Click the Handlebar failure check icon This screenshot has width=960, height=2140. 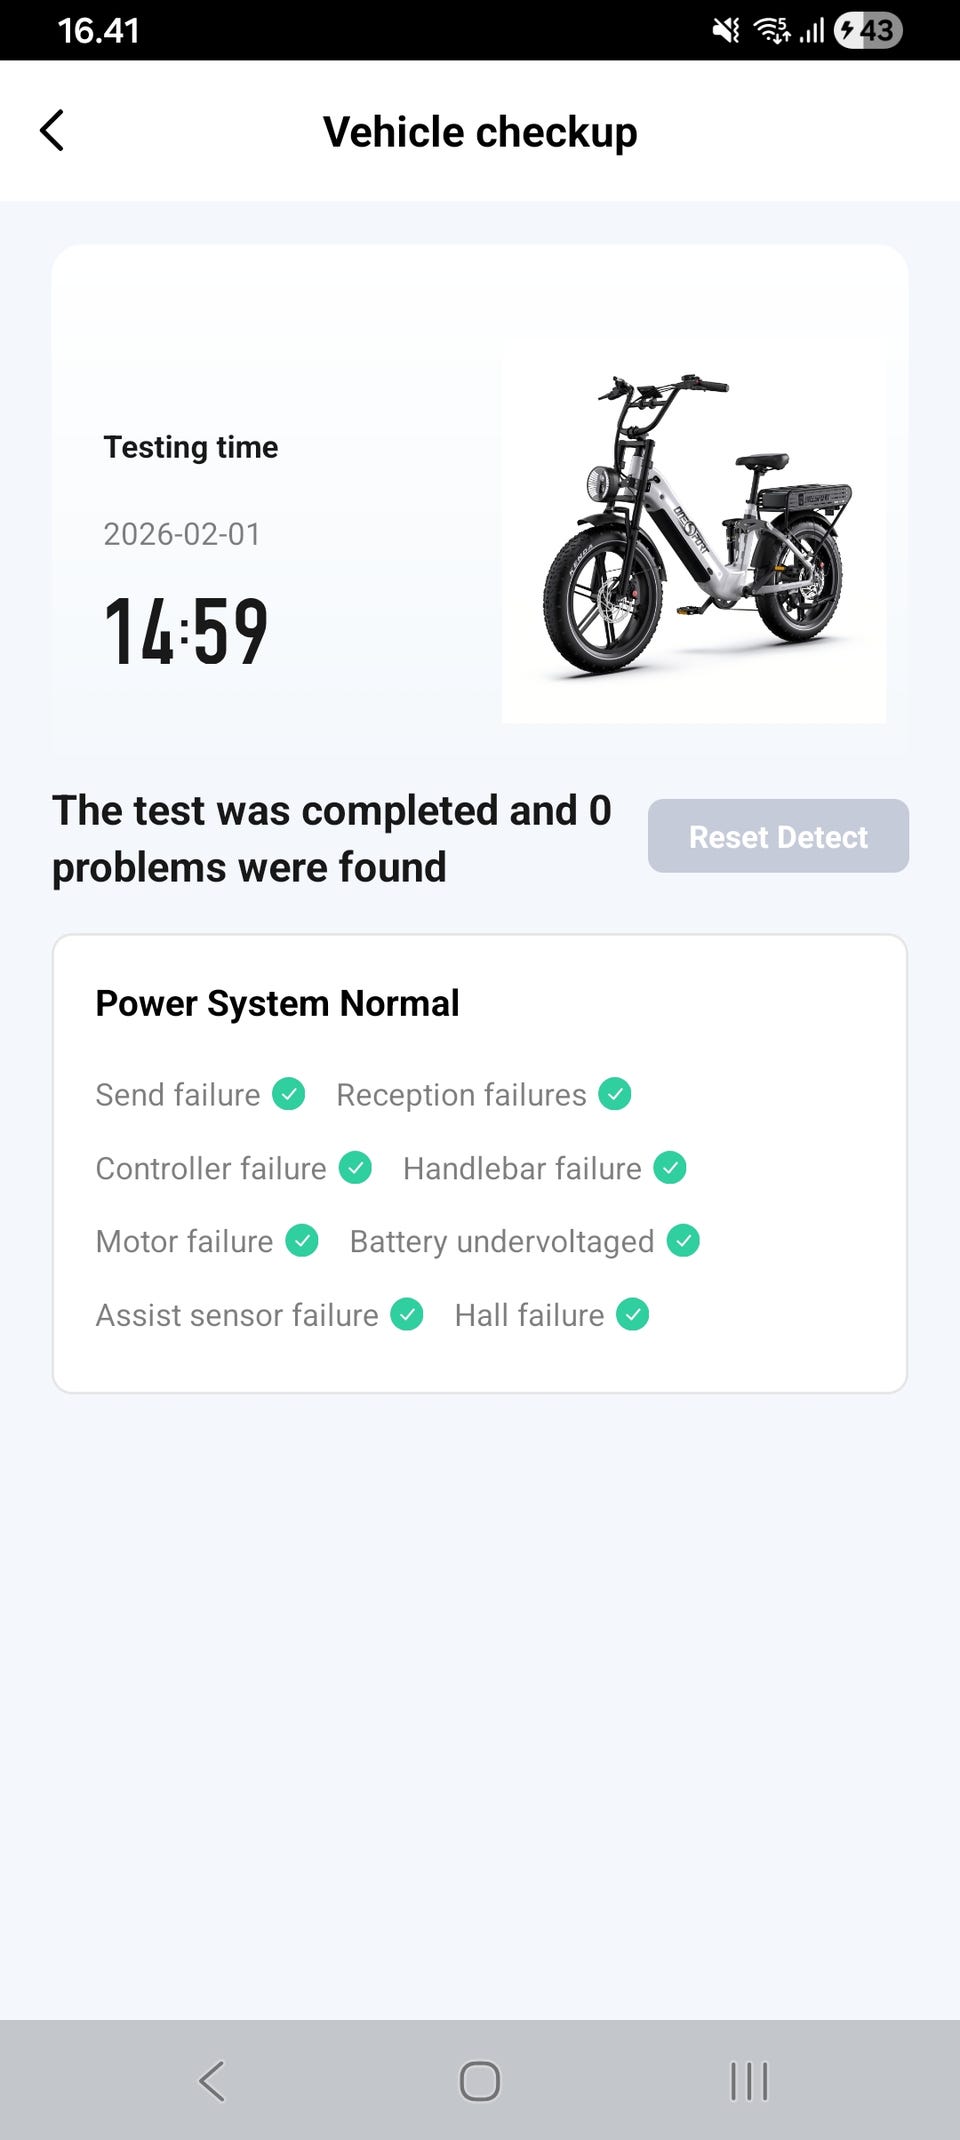coord(670,1167)
